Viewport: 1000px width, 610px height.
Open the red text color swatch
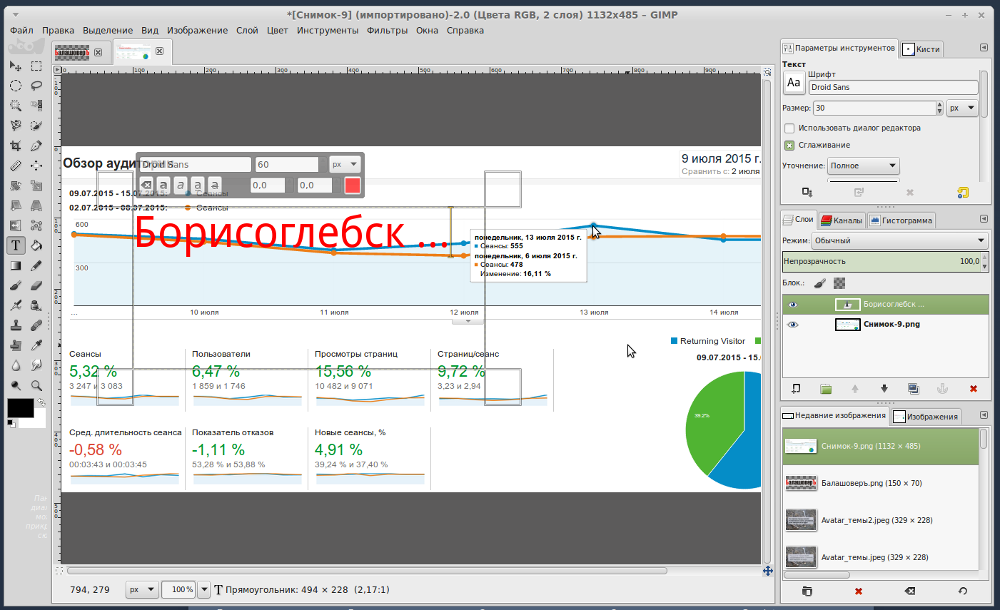(353, 185)
